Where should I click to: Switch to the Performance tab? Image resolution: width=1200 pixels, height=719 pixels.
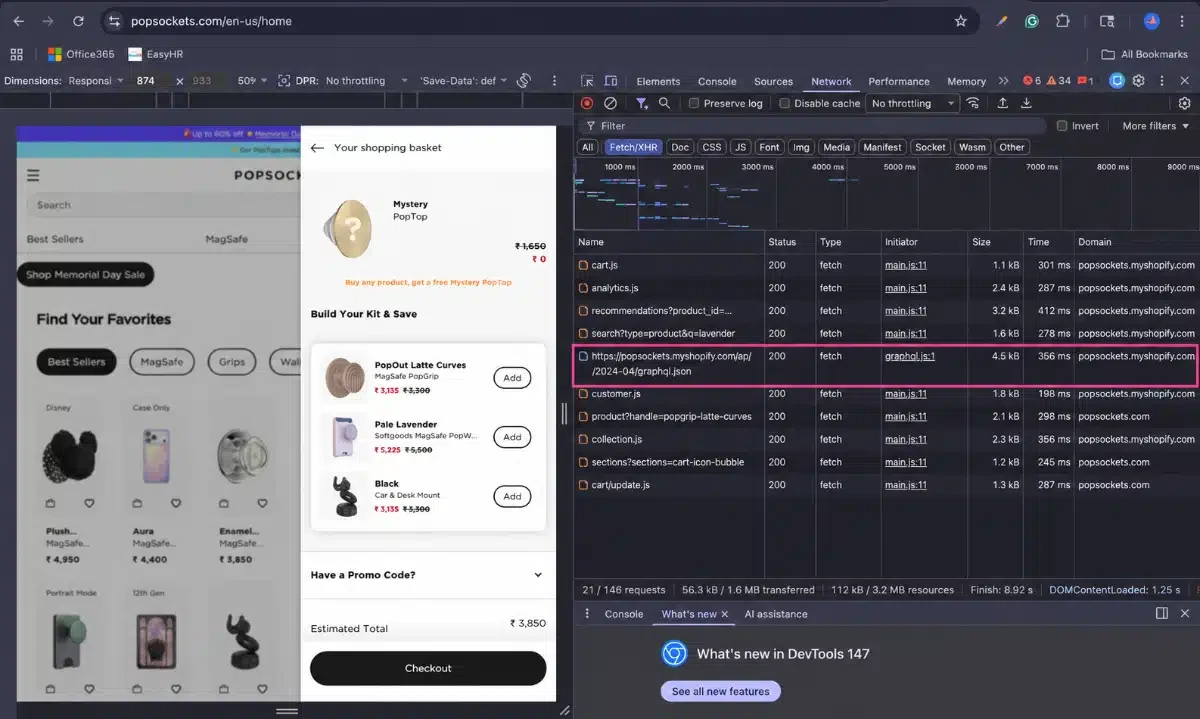click(x=898, y=81)
